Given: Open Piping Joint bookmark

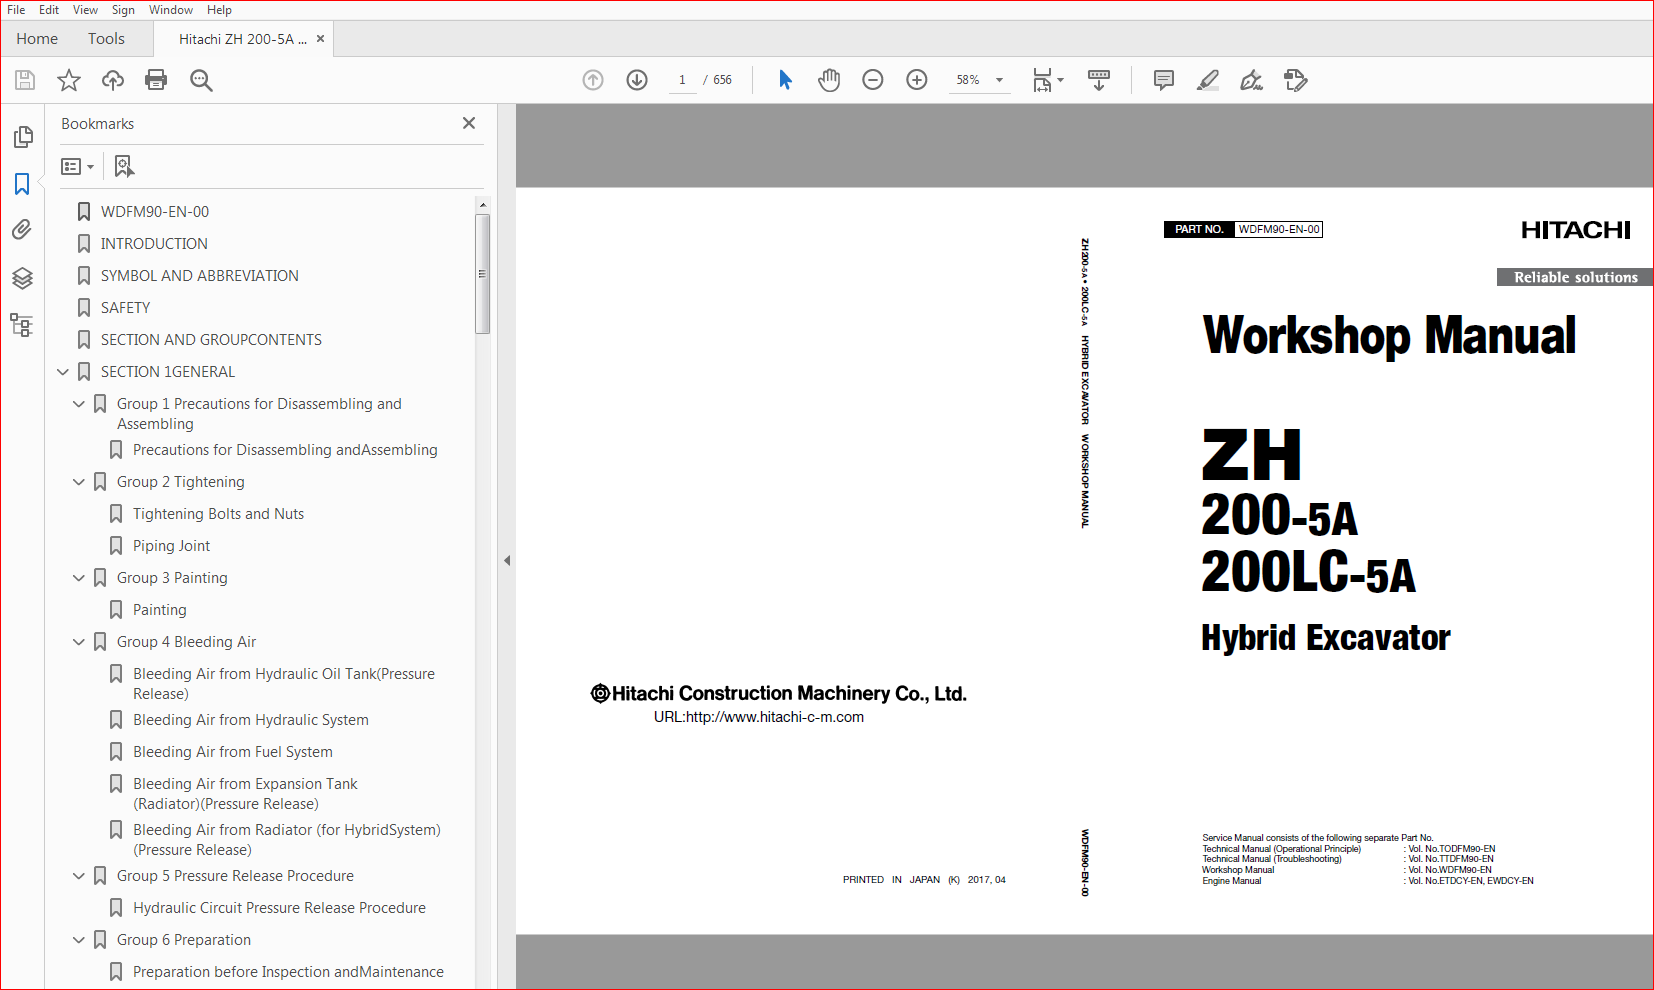Looking at the screenshot, I should 171,546.
